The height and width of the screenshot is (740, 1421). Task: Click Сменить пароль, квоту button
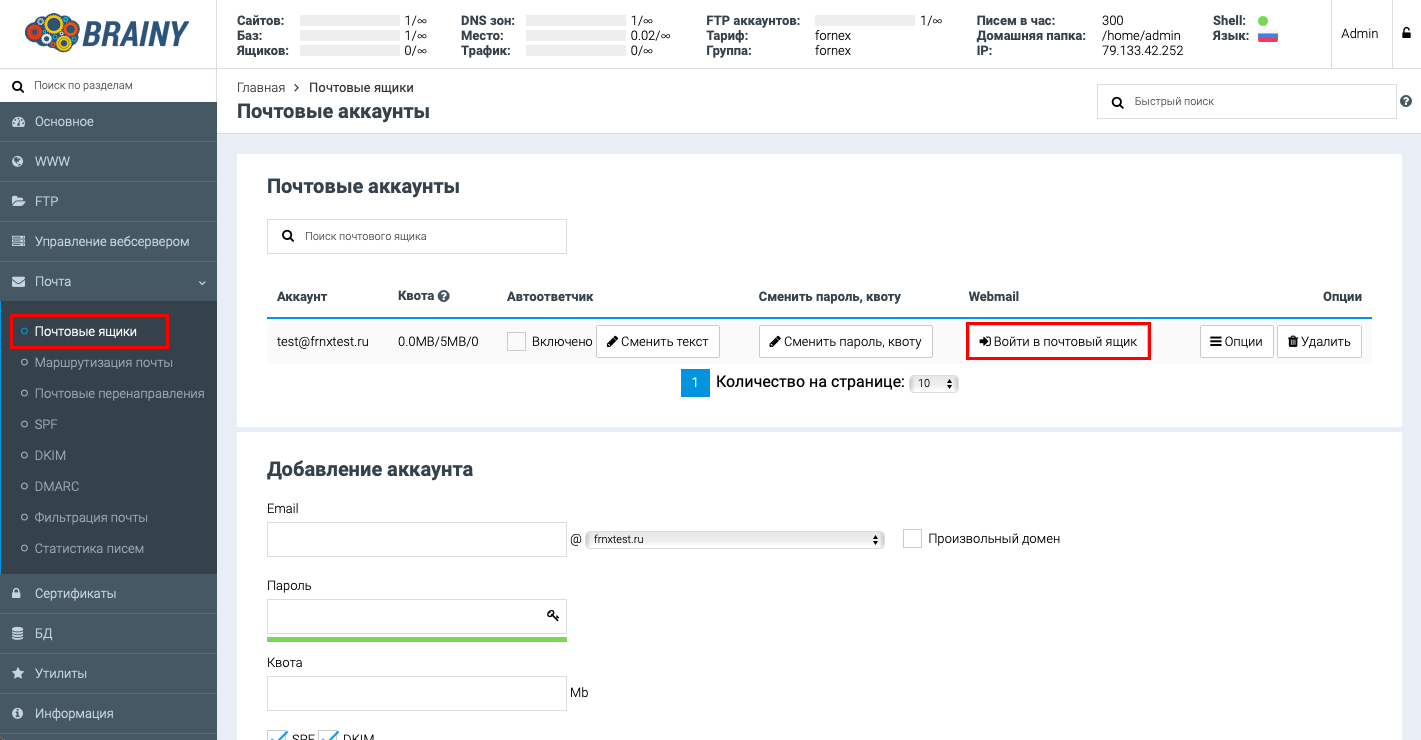tap(846, 341)
